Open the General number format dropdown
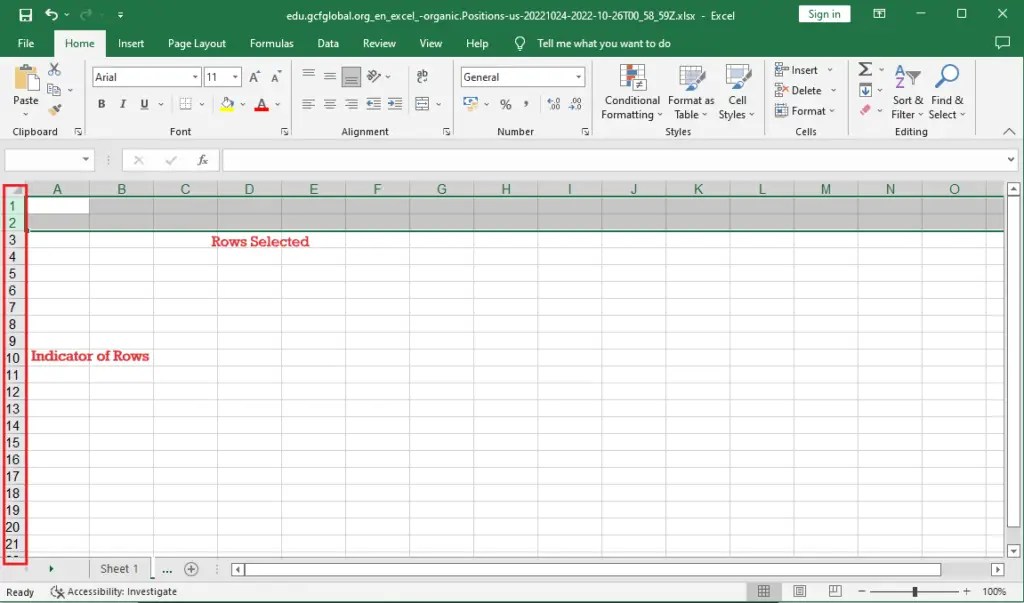The width and height of the screenshot is (1024, 603). (x=579, y=77)
